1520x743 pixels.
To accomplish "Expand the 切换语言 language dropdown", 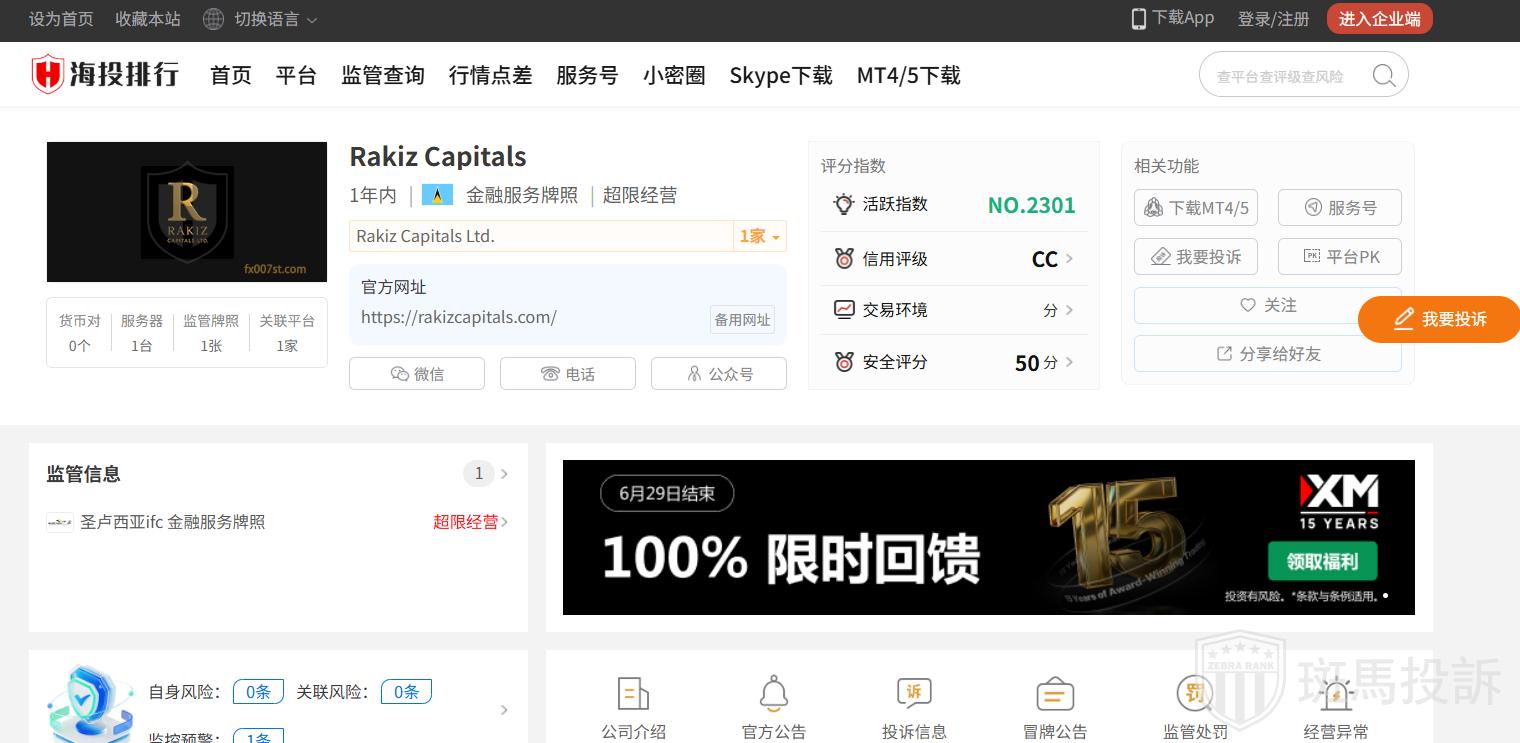I will click(260, 19).
